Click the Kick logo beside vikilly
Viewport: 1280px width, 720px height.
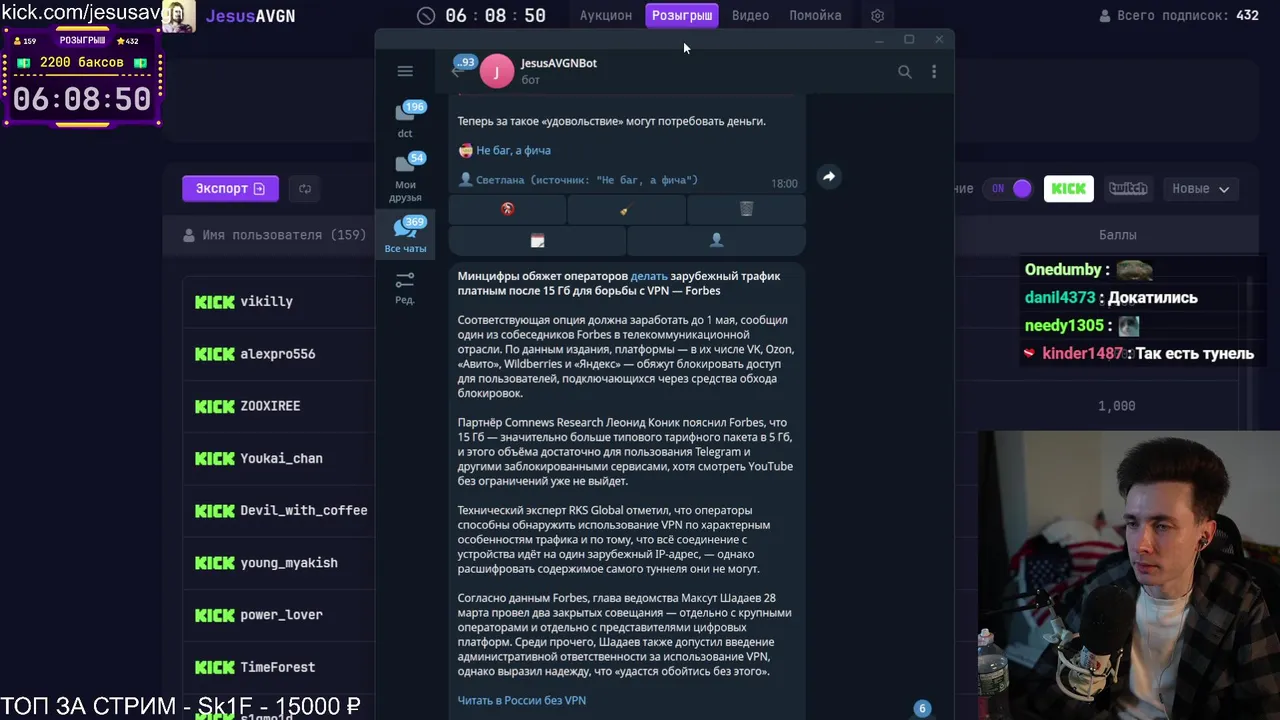click(214, 301)
